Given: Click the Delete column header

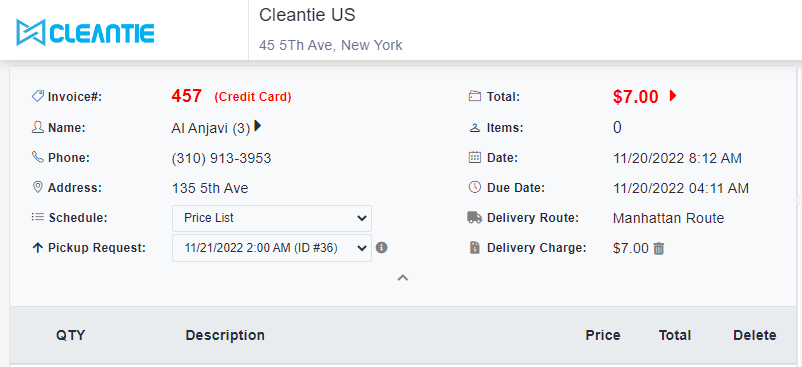Looking at the screenshot, I should (754, 335).
